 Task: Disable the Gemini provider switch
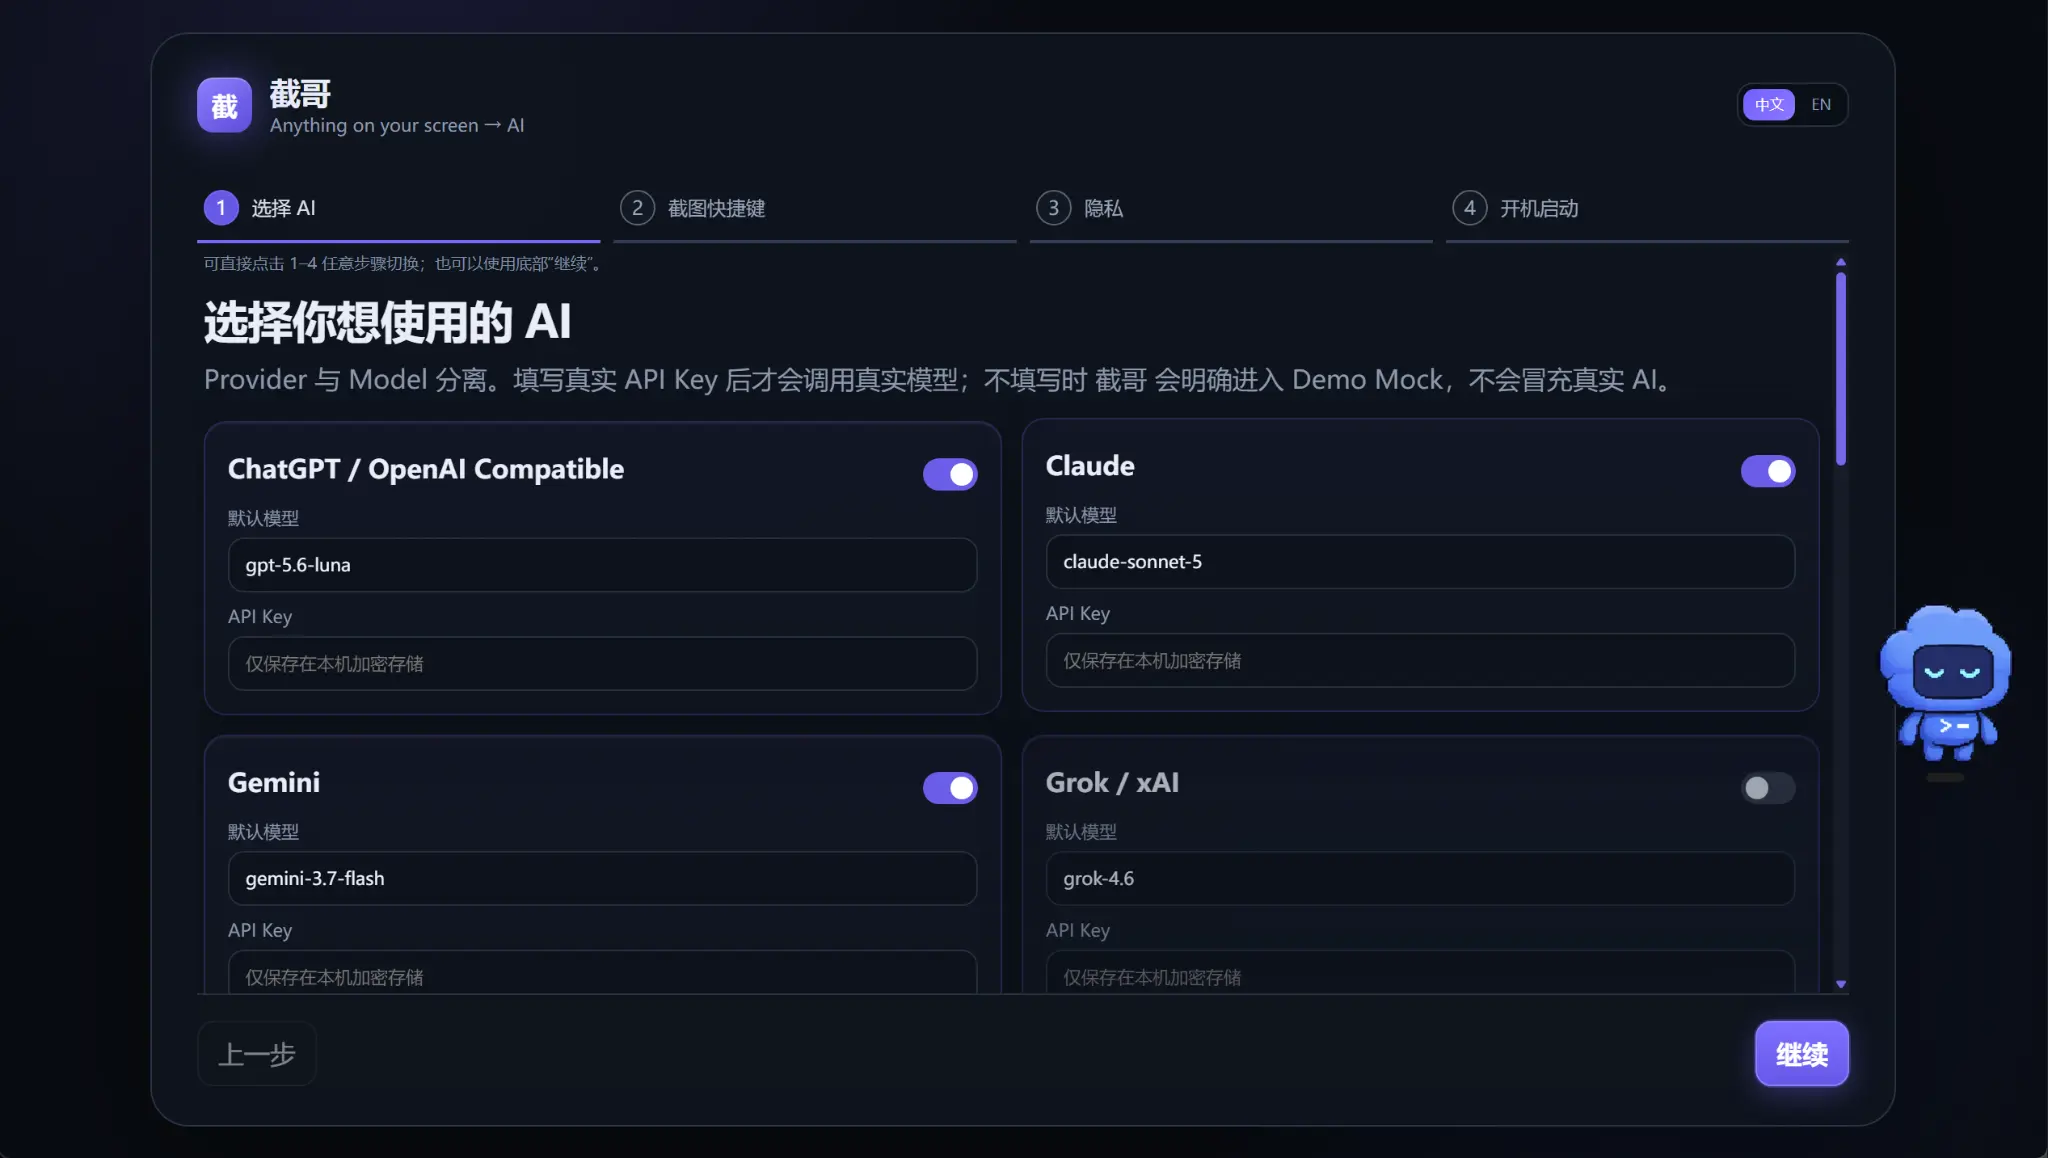tap(950, 788)
